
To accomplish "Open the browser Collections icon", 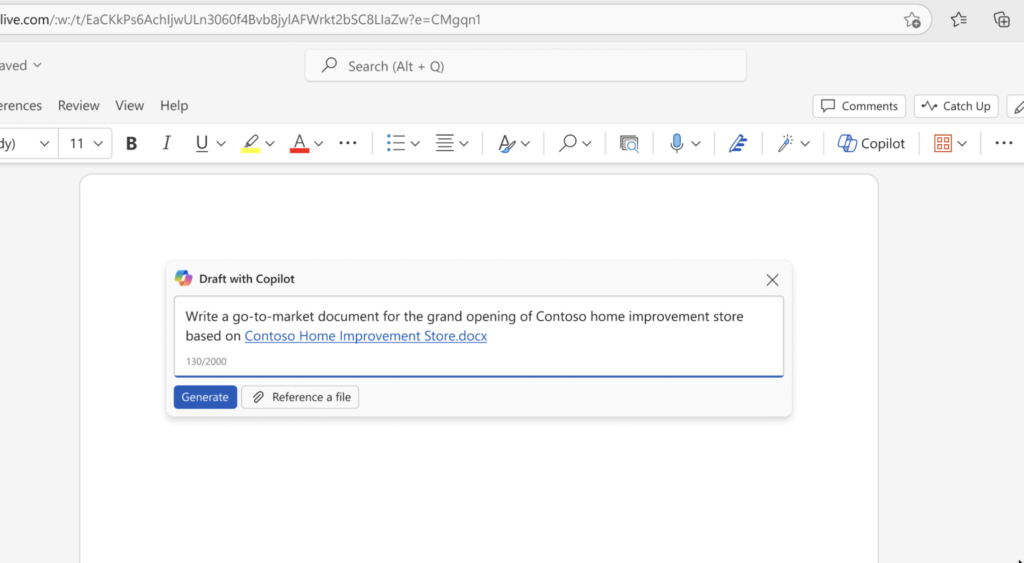I will (x=1002, y=20).
